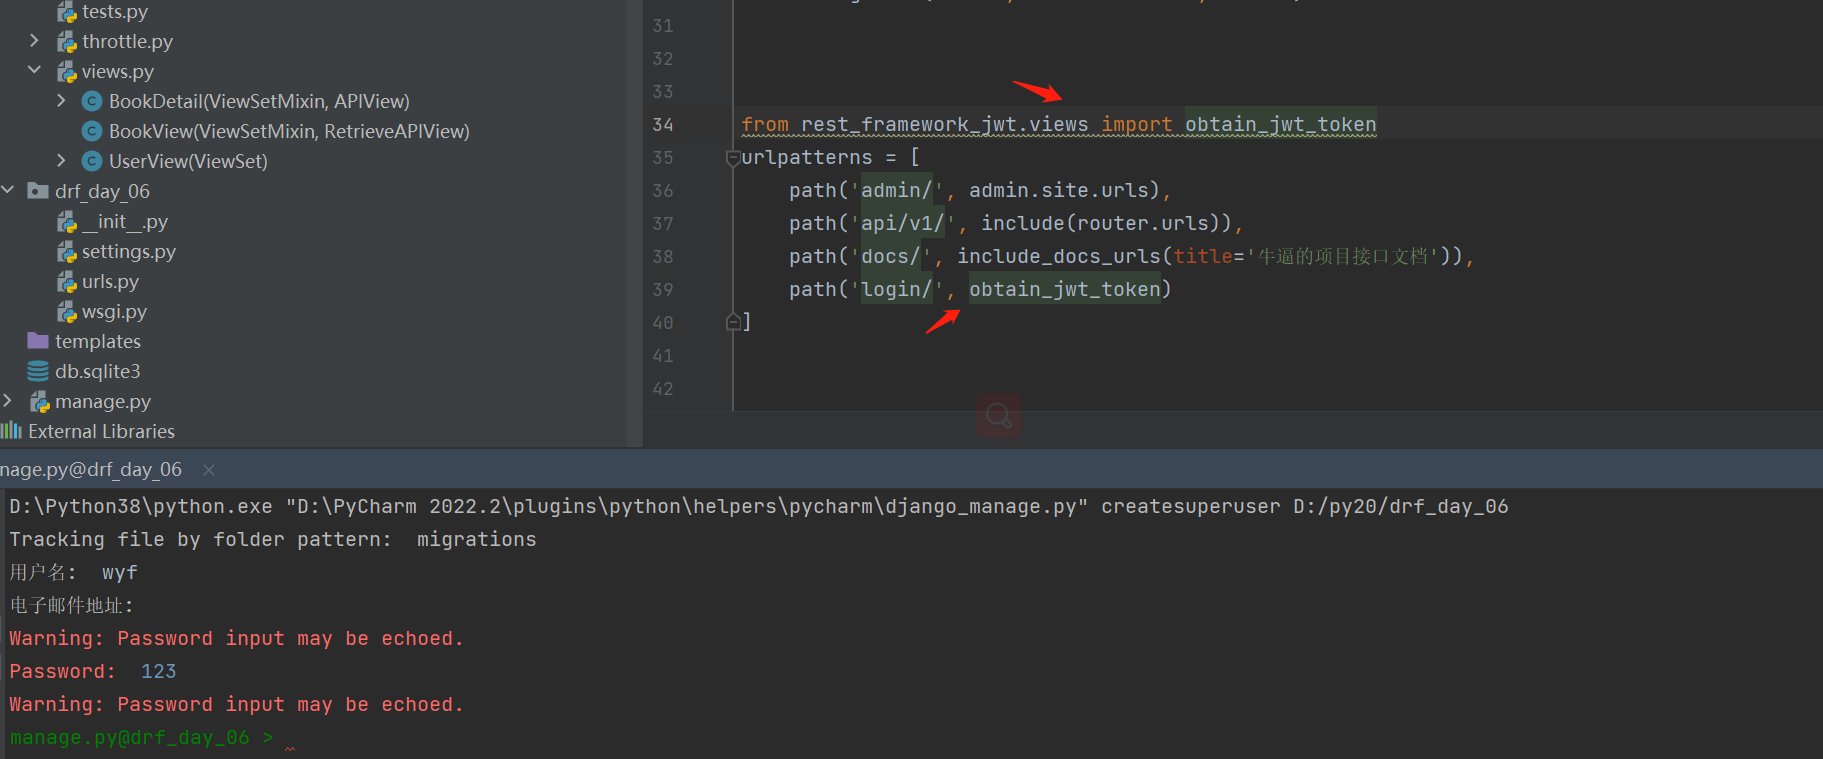Expand the throttle.py tree node

pos(34,41)
